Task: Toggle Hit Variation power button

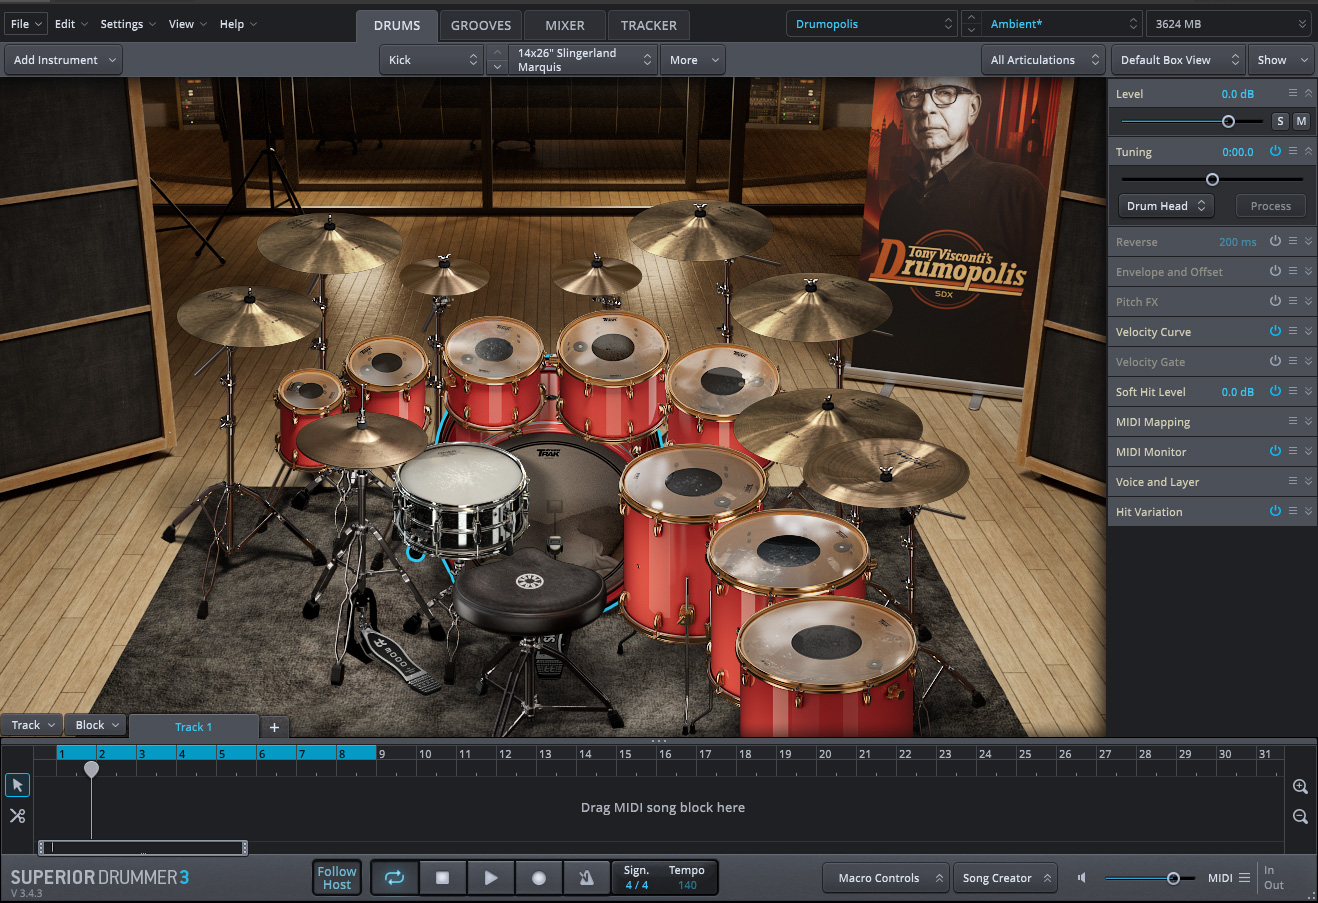Action: click(1275, 511)
